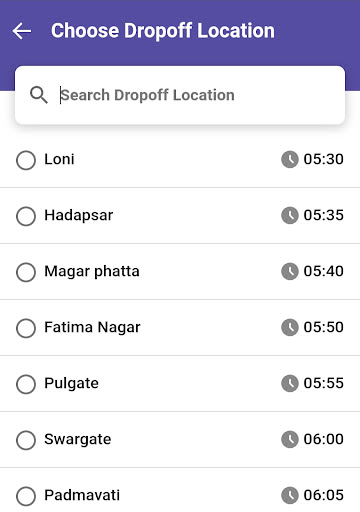Choose the Padmavati radio button
The image size is (360, 512).
(x=26, y=496)
